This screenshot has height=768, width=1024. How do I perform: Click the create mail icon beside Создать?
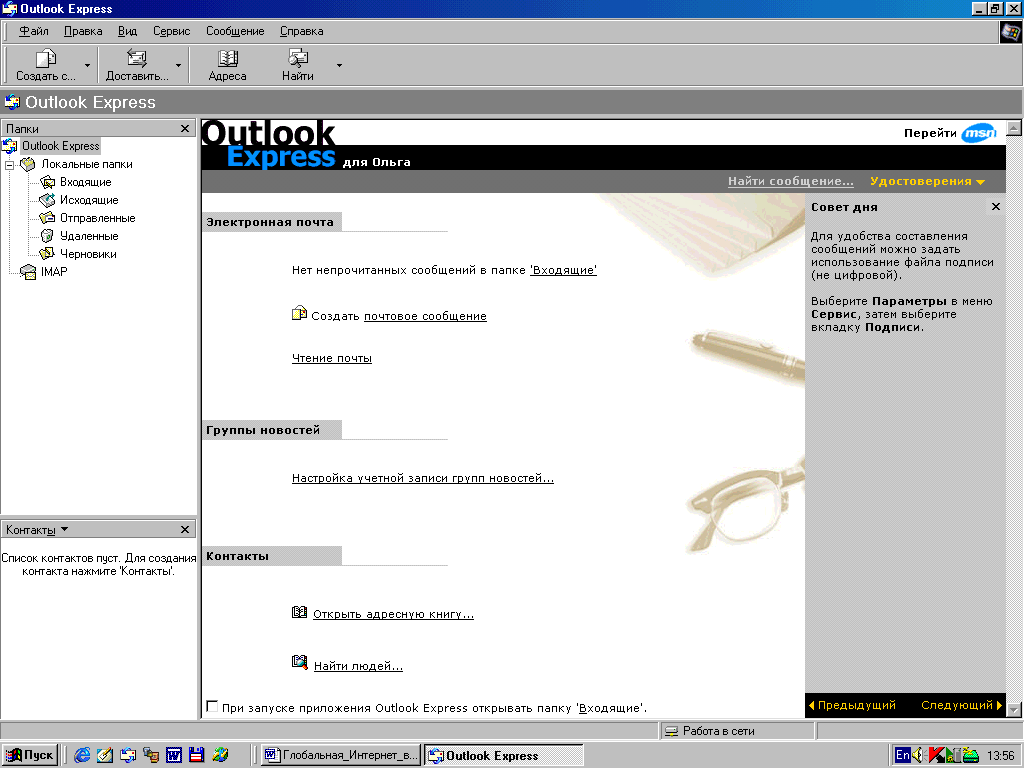[299, 313]
